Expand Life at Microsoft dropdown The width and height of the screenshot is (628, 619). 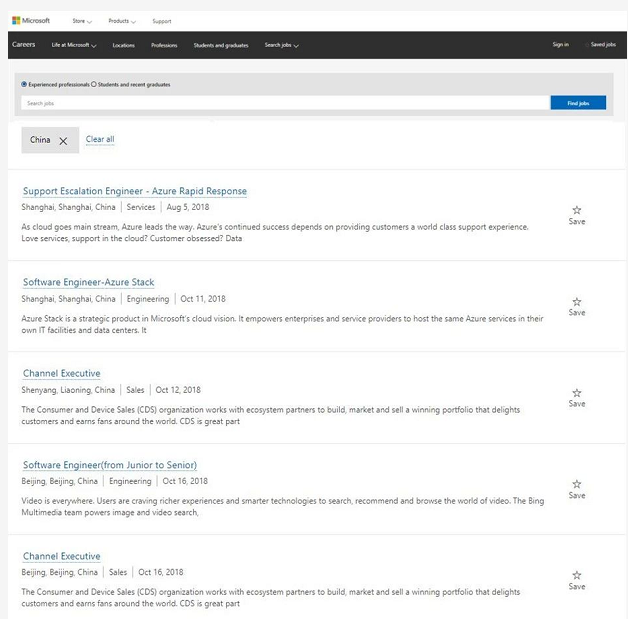click(x=74, y=45)
